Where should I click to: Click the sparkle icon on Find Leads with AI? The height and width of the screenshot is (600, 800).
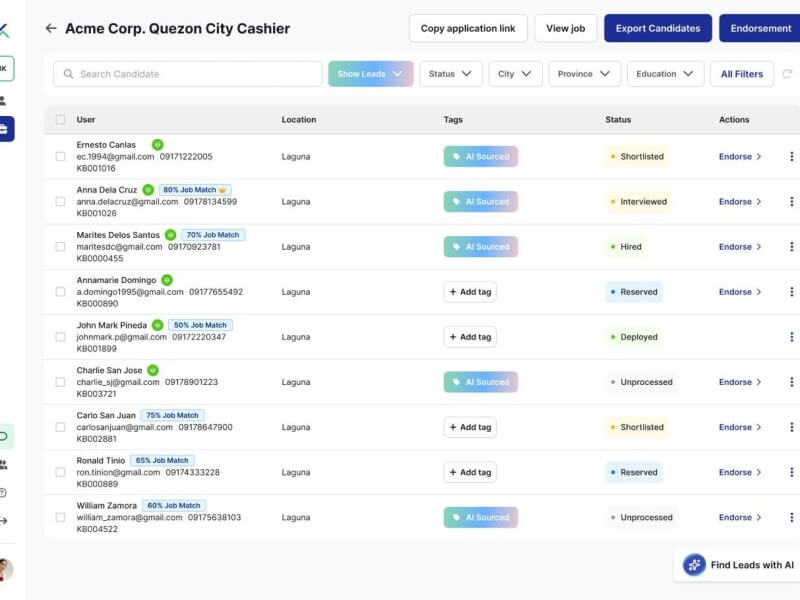click(x=694, y=564)
